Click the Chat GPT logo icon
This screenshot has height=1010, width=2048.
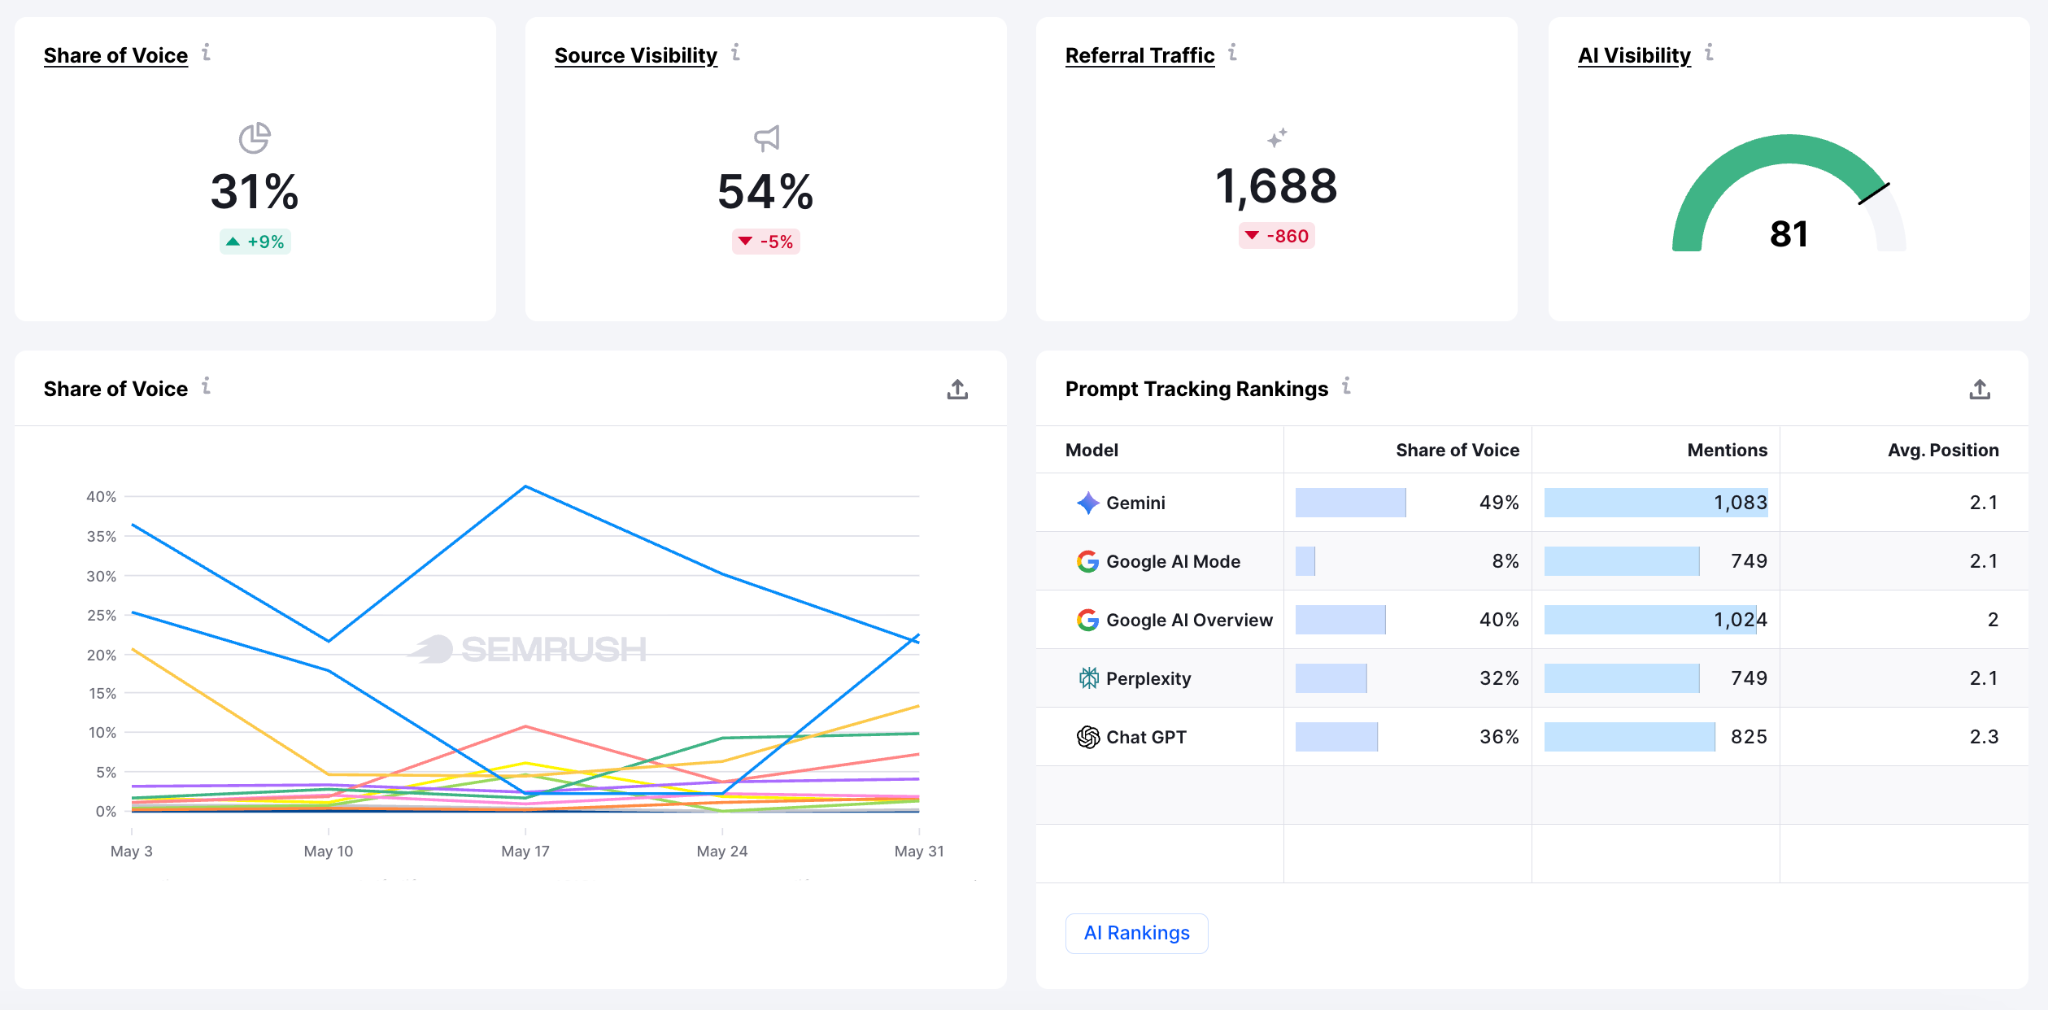point(1088,737)
